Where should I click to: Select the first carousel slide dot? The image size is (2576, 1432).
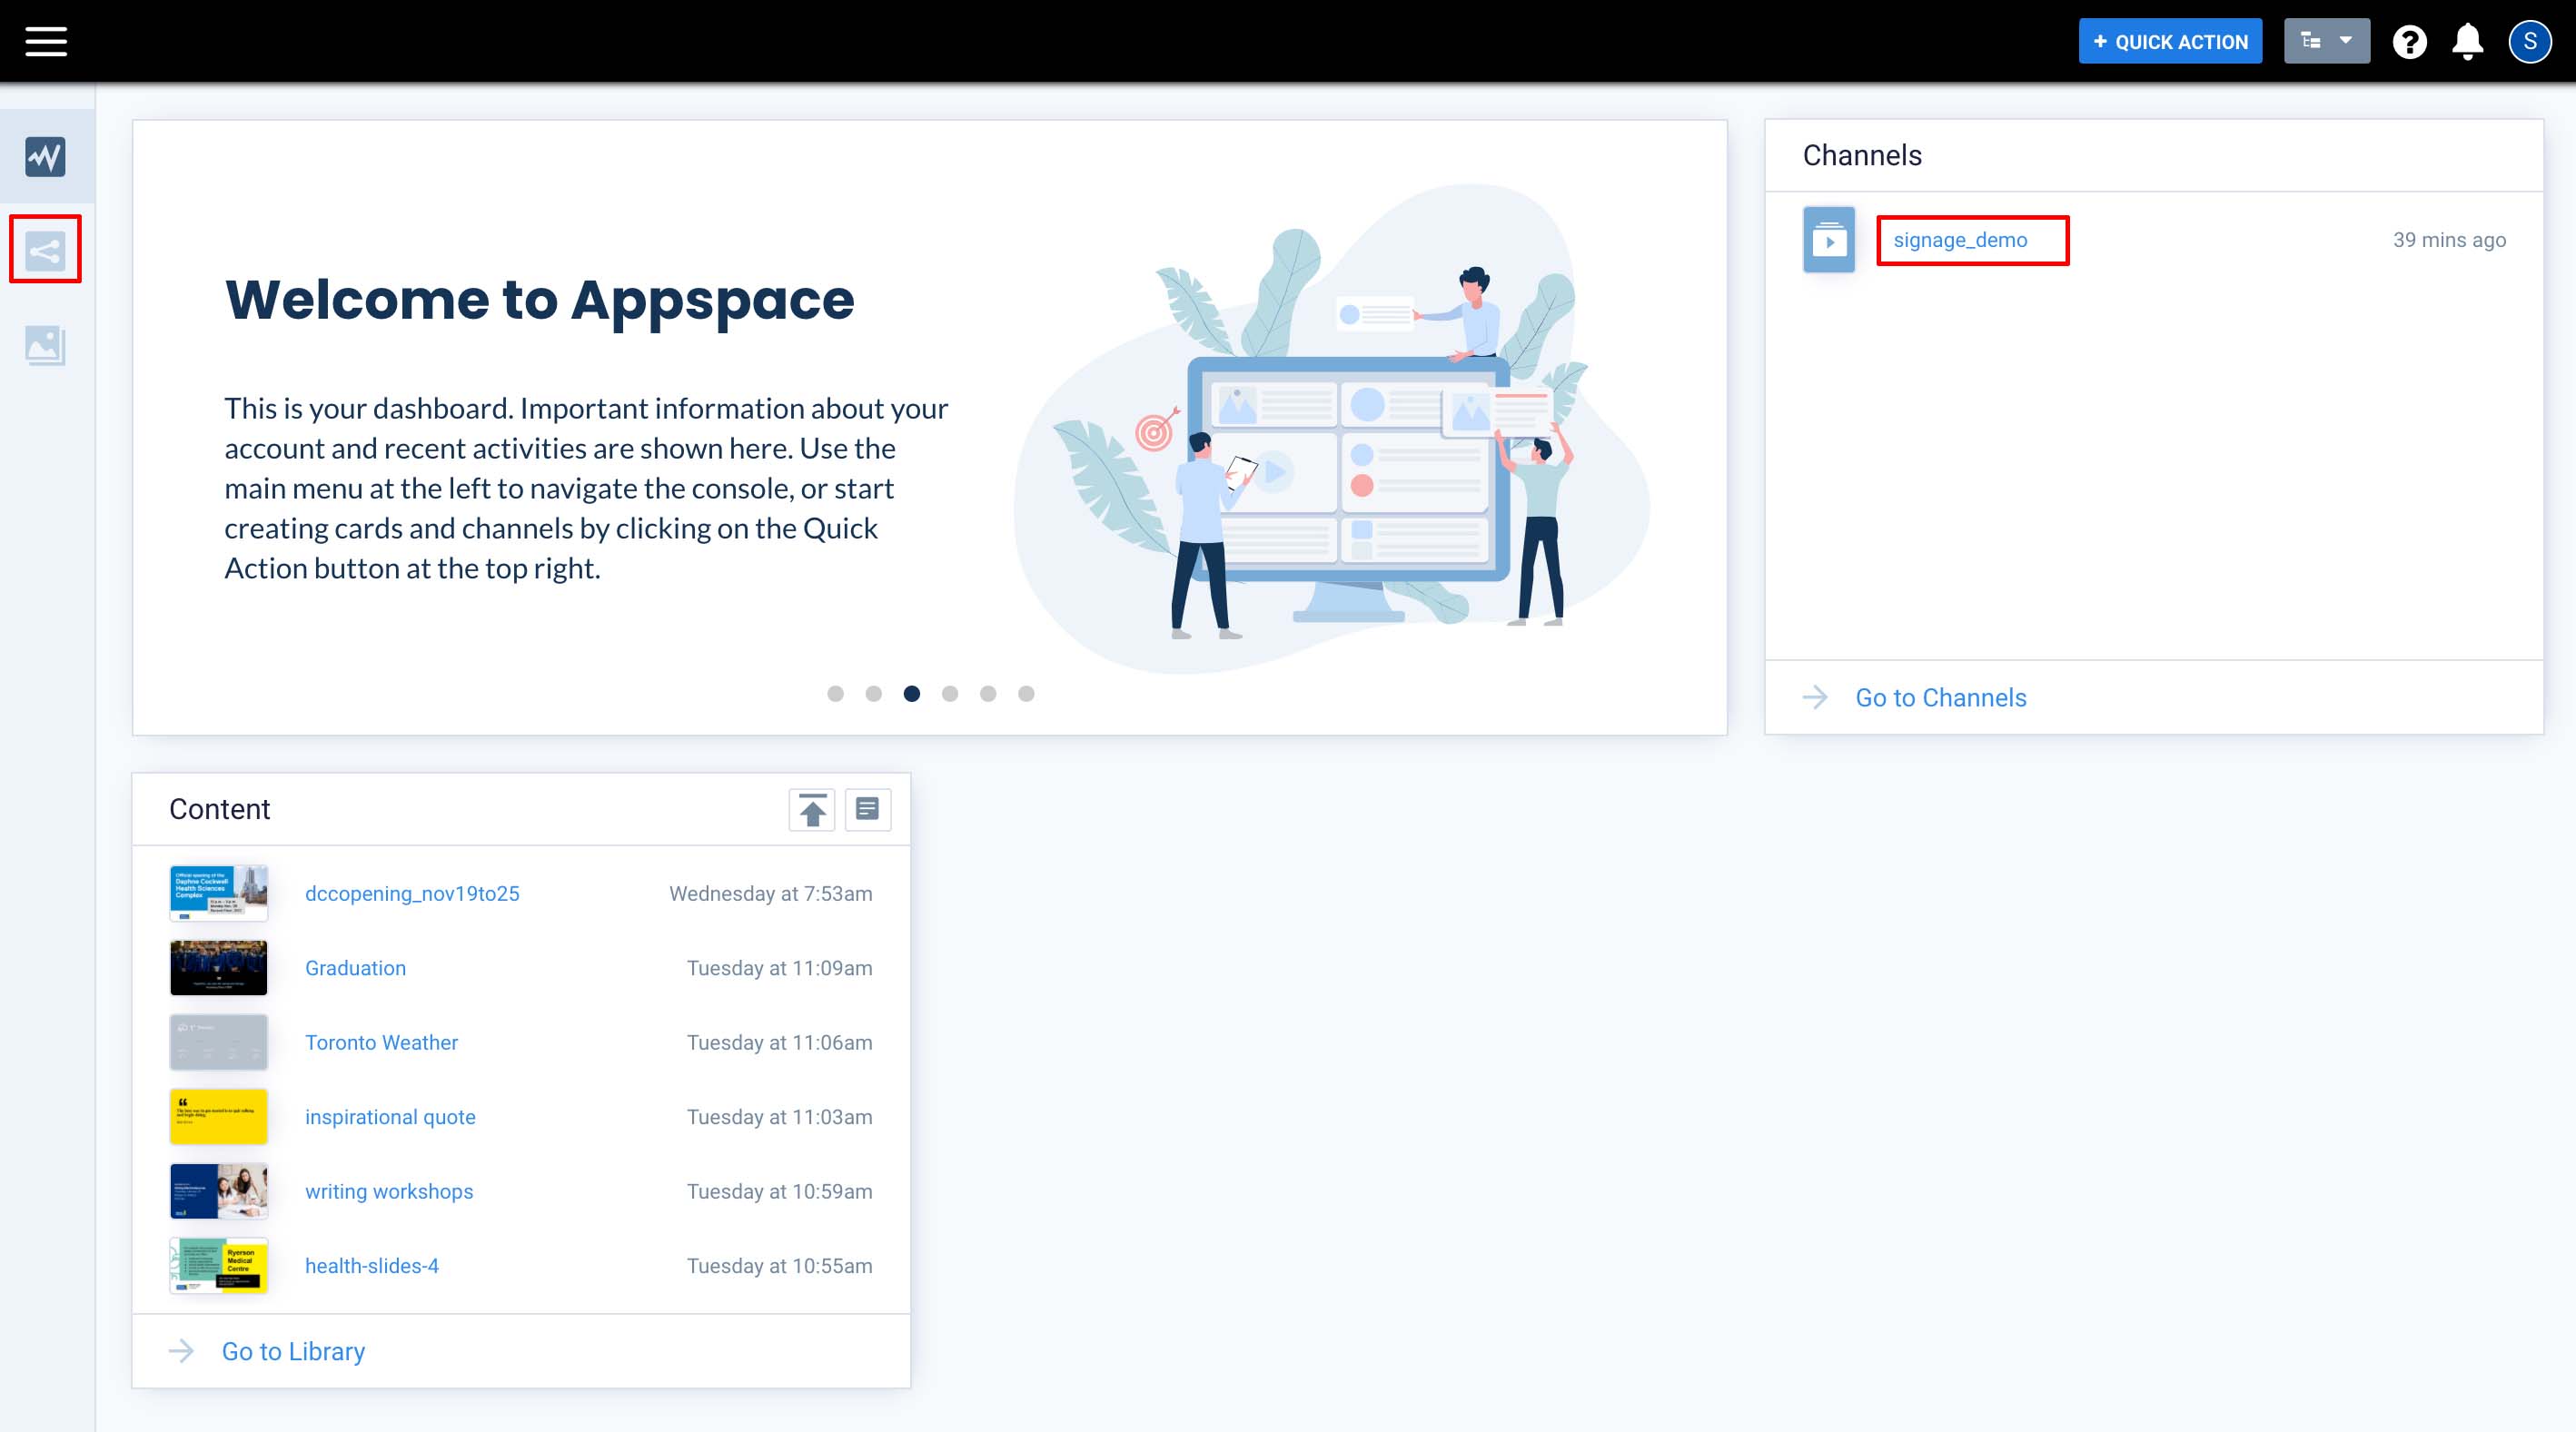(x=835, y=693)
